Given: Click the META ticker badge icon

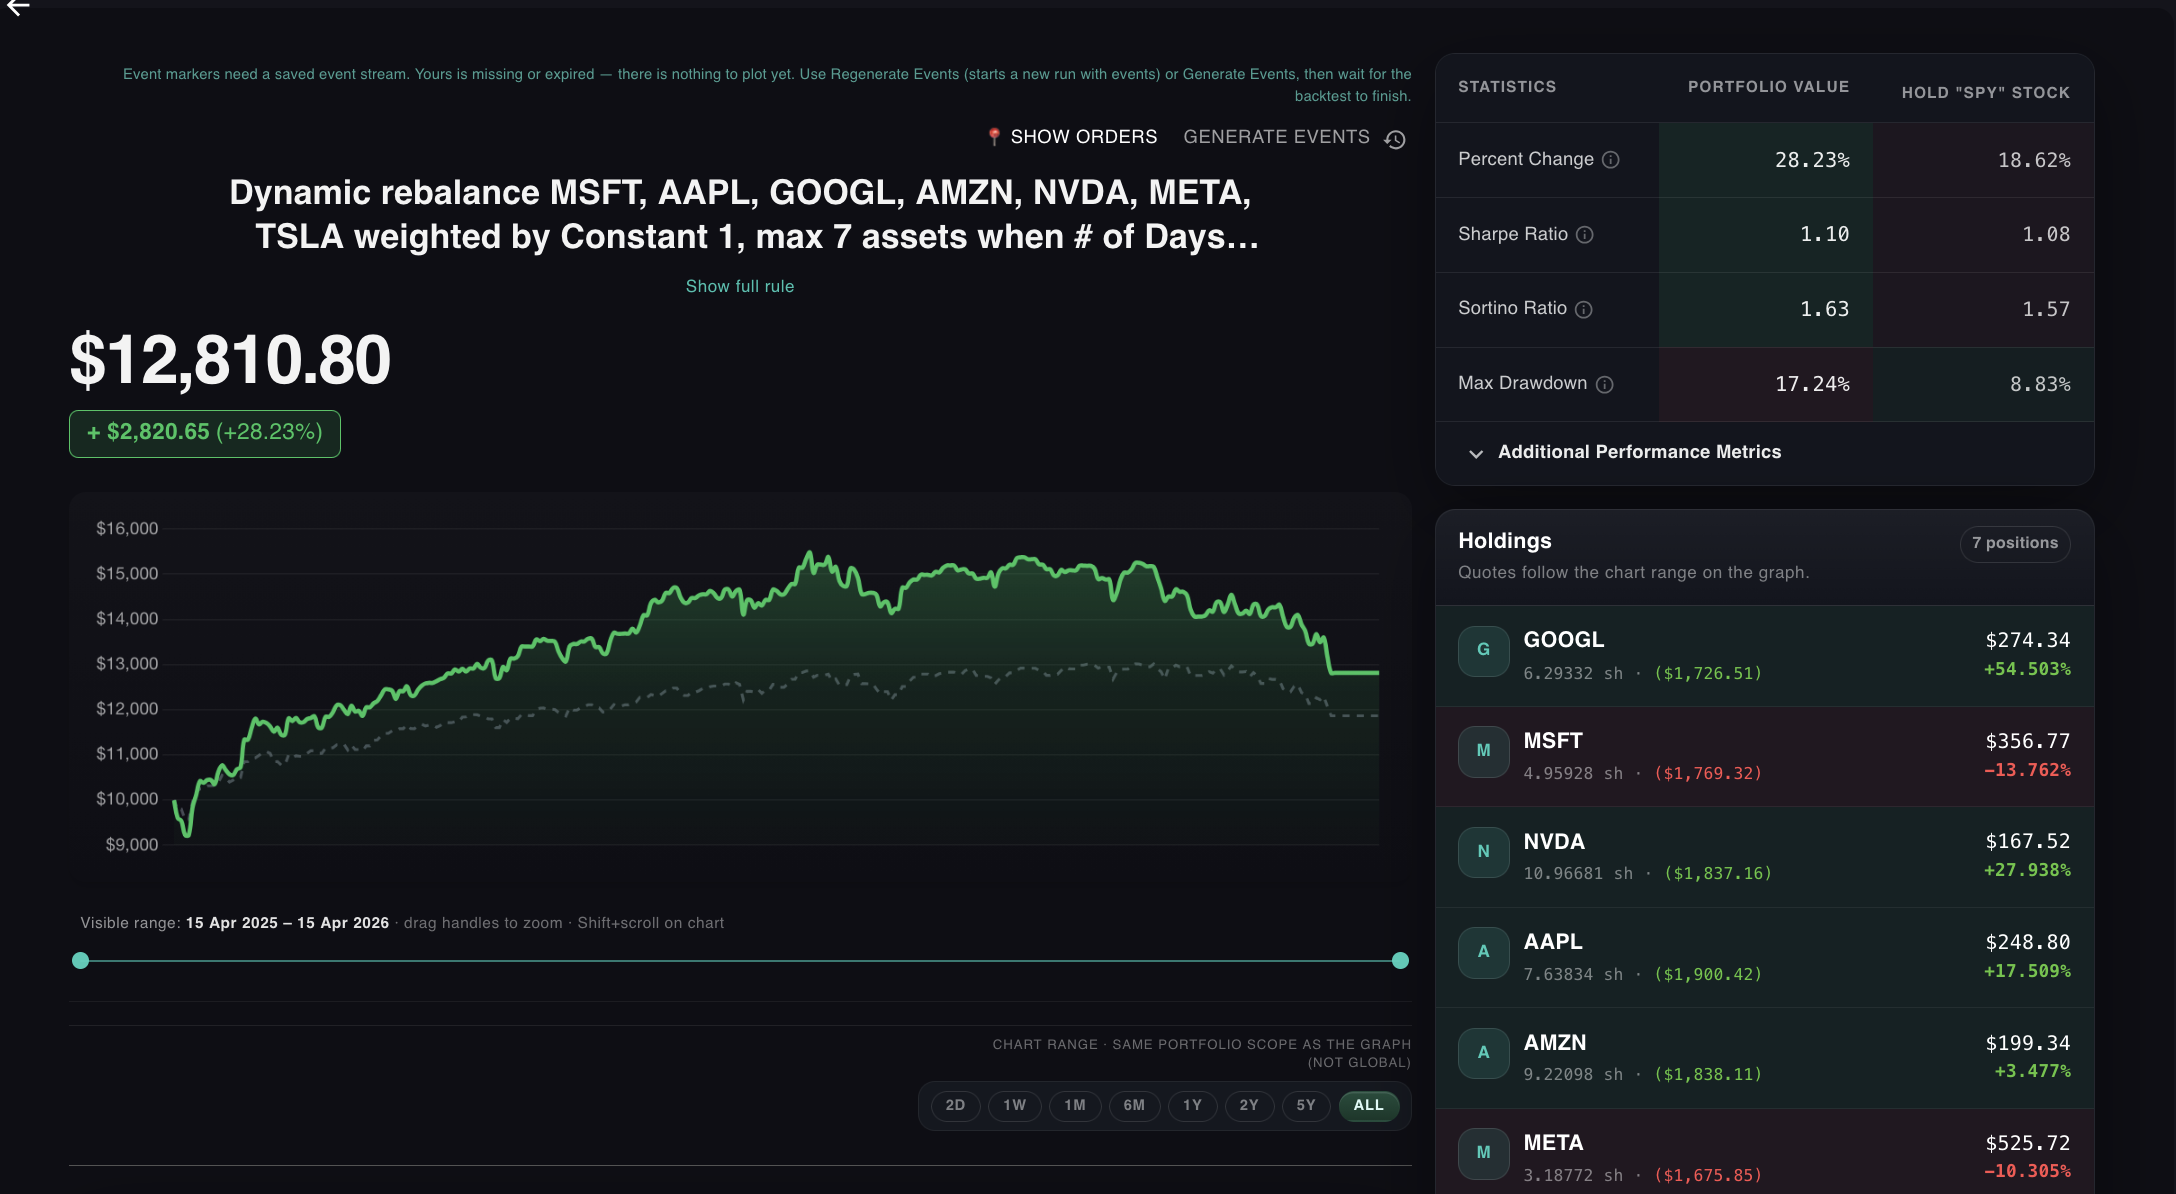Looking at the screenshot, I should [x=1483, y=1153].
